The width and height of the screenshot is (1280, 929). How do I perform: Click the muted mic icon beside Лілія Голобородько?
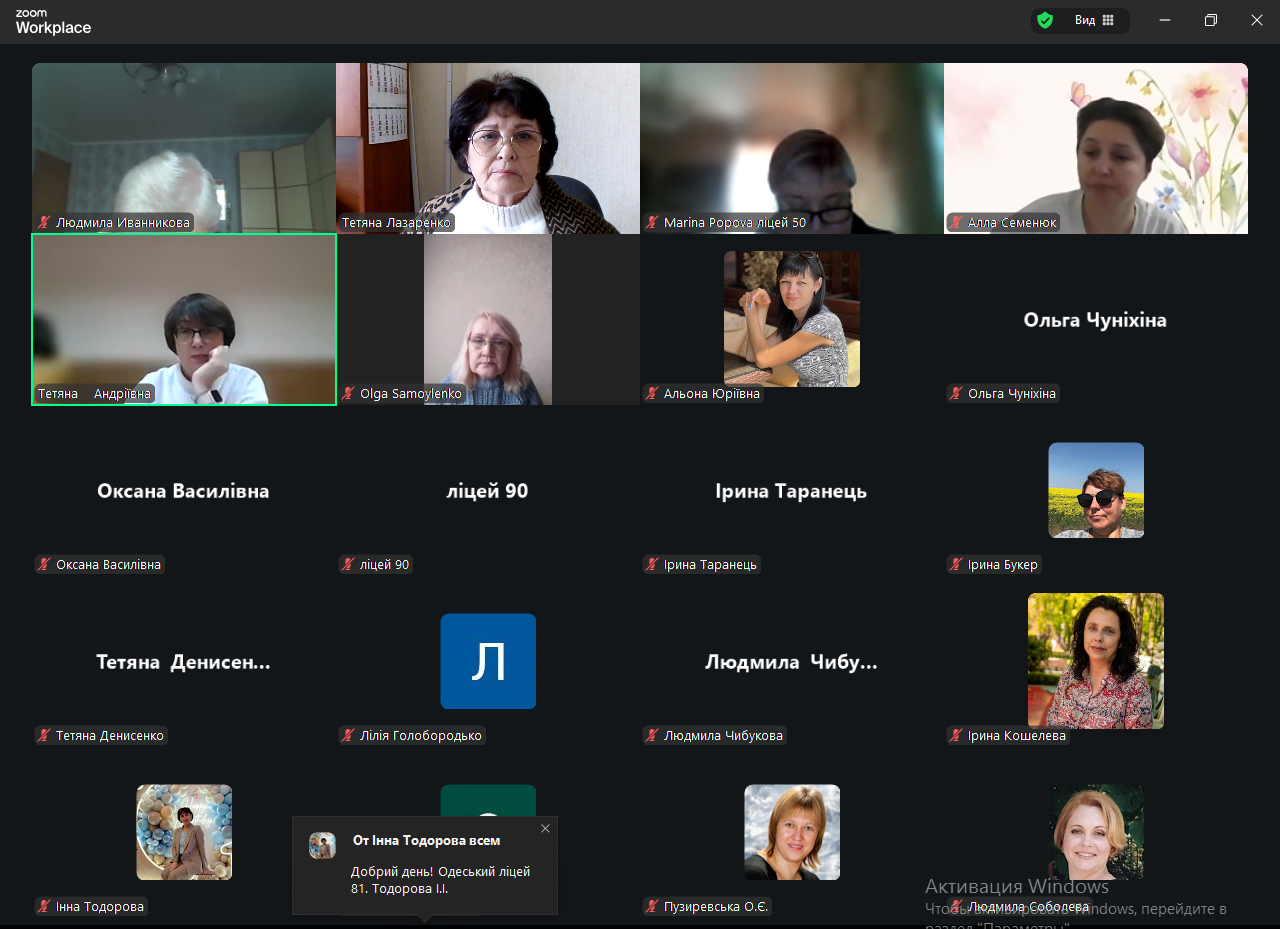[348, 736]
